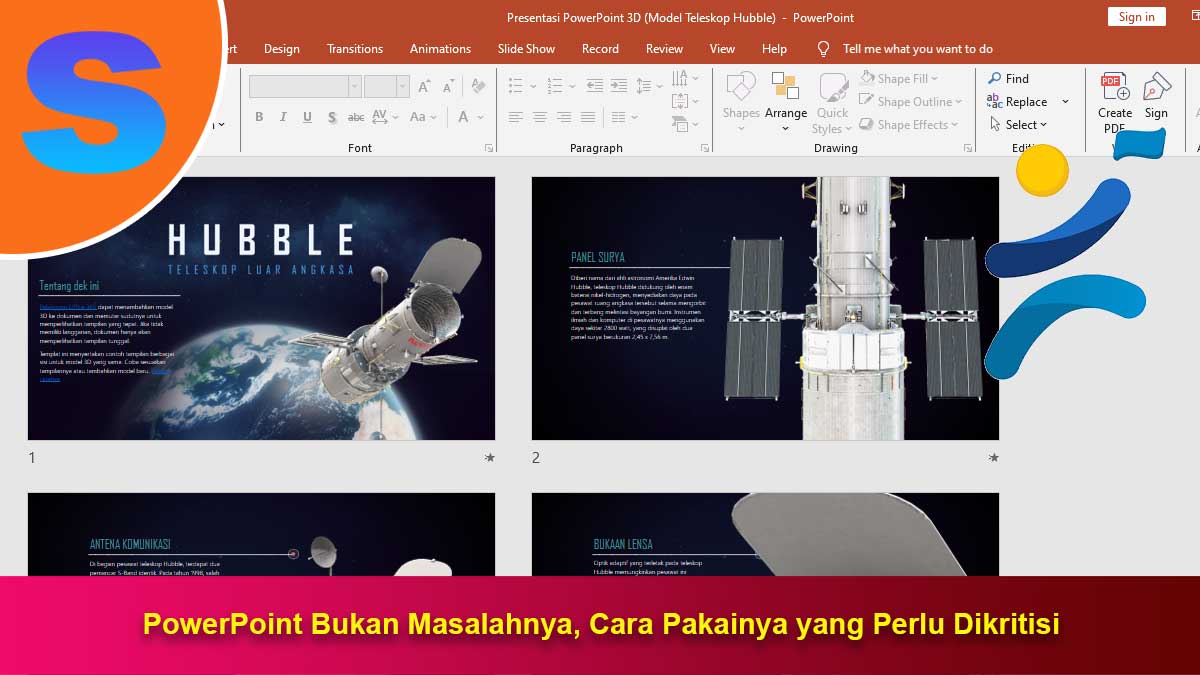Open font color dropdown arrow

tap(481, 117)
